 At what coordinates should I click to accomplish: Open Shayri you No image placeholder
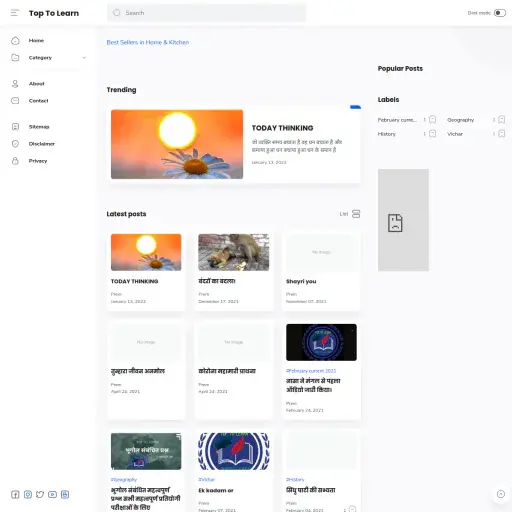(x=321, y=252)
